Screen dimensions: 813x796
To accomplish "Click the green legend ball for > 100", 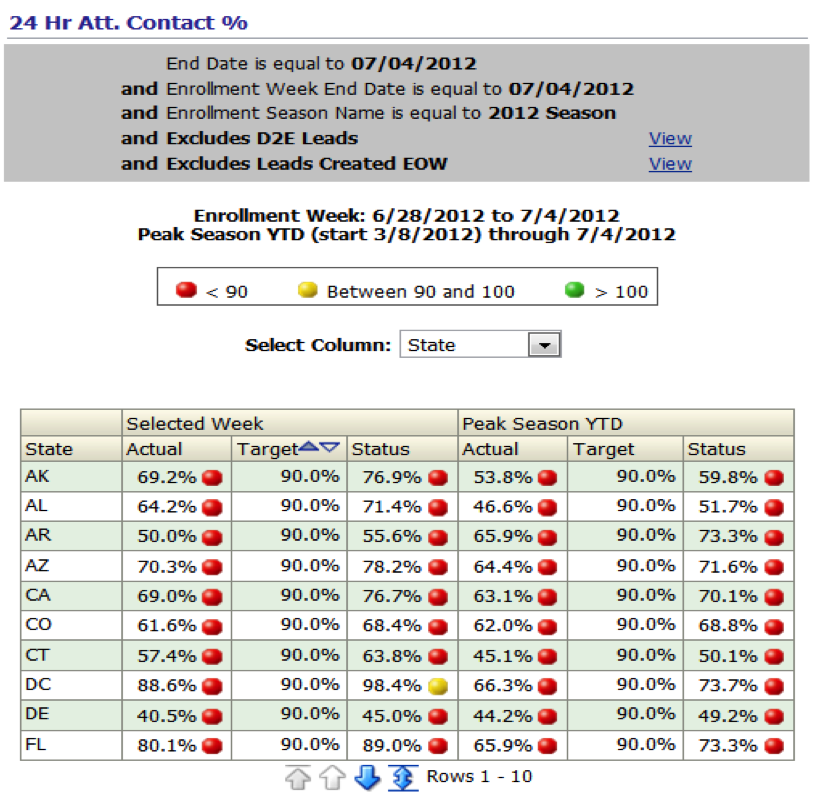I will click(x=574, y=291).
